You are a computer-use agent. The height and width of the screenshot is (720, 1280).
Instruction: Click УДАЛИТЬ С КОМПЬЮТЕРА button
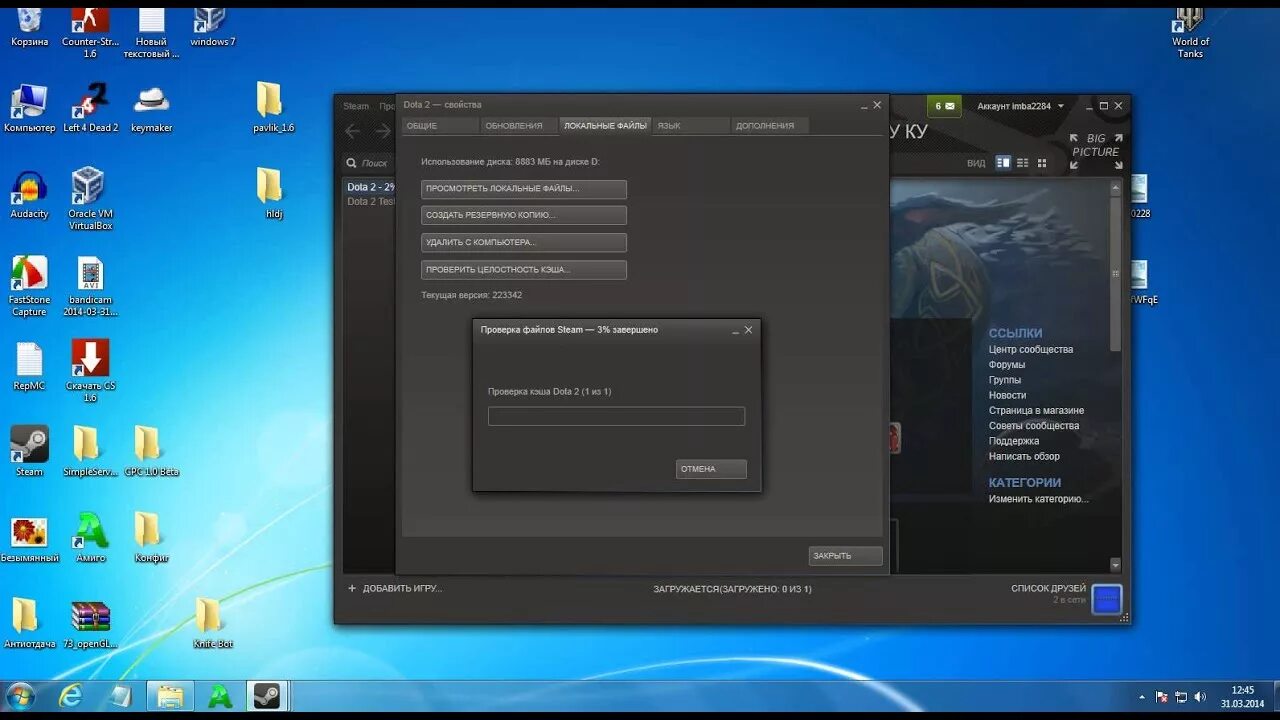tap(524, 243)
